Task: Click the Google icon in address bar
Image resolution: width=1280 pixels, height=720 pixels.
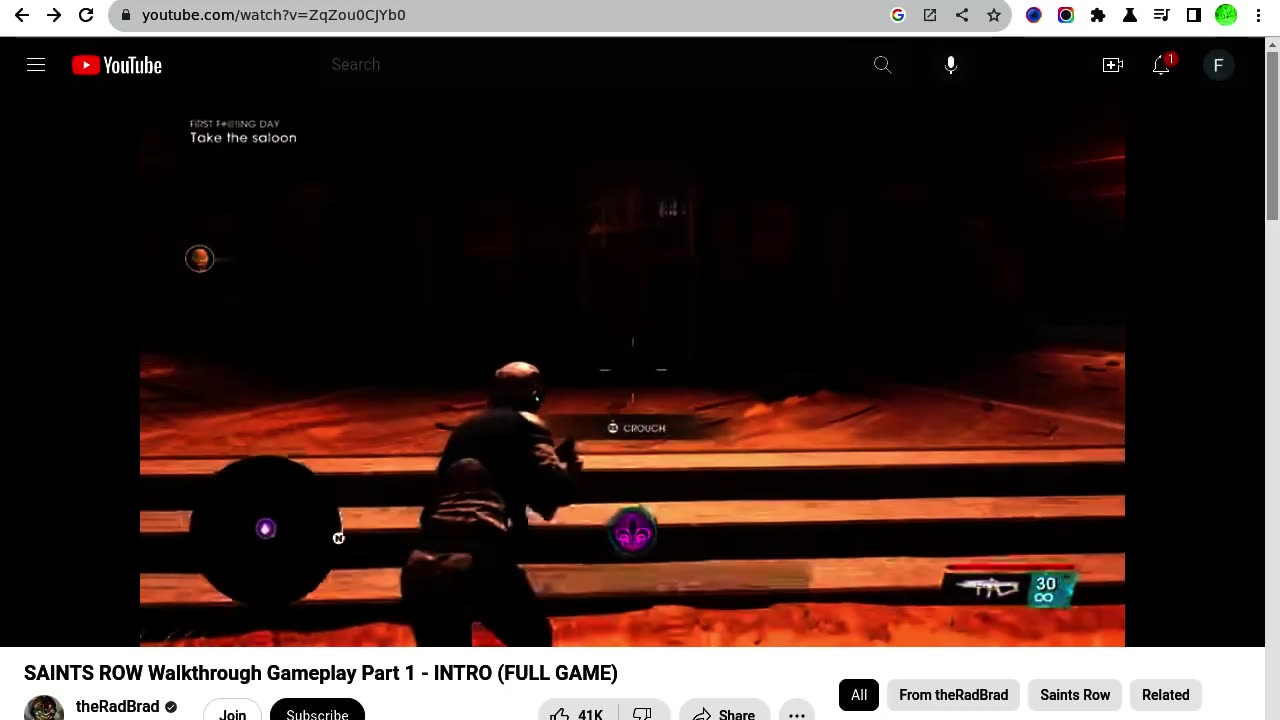Action: click(x=898, y=15)
